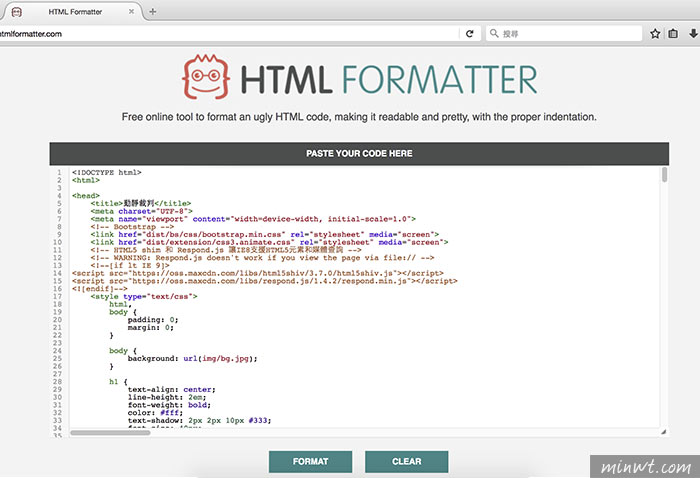Image resolution: width=700 pixels, height=478 pixels.
Task: Click the <title> tag line
Action: pos(141,204)
